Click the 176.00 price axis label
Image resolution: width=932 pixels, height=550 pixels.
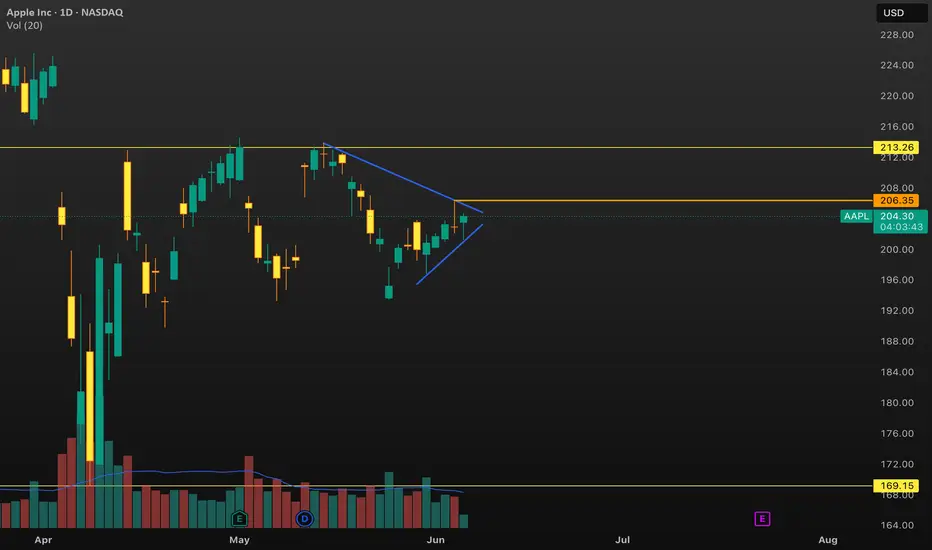coord(896,433)
